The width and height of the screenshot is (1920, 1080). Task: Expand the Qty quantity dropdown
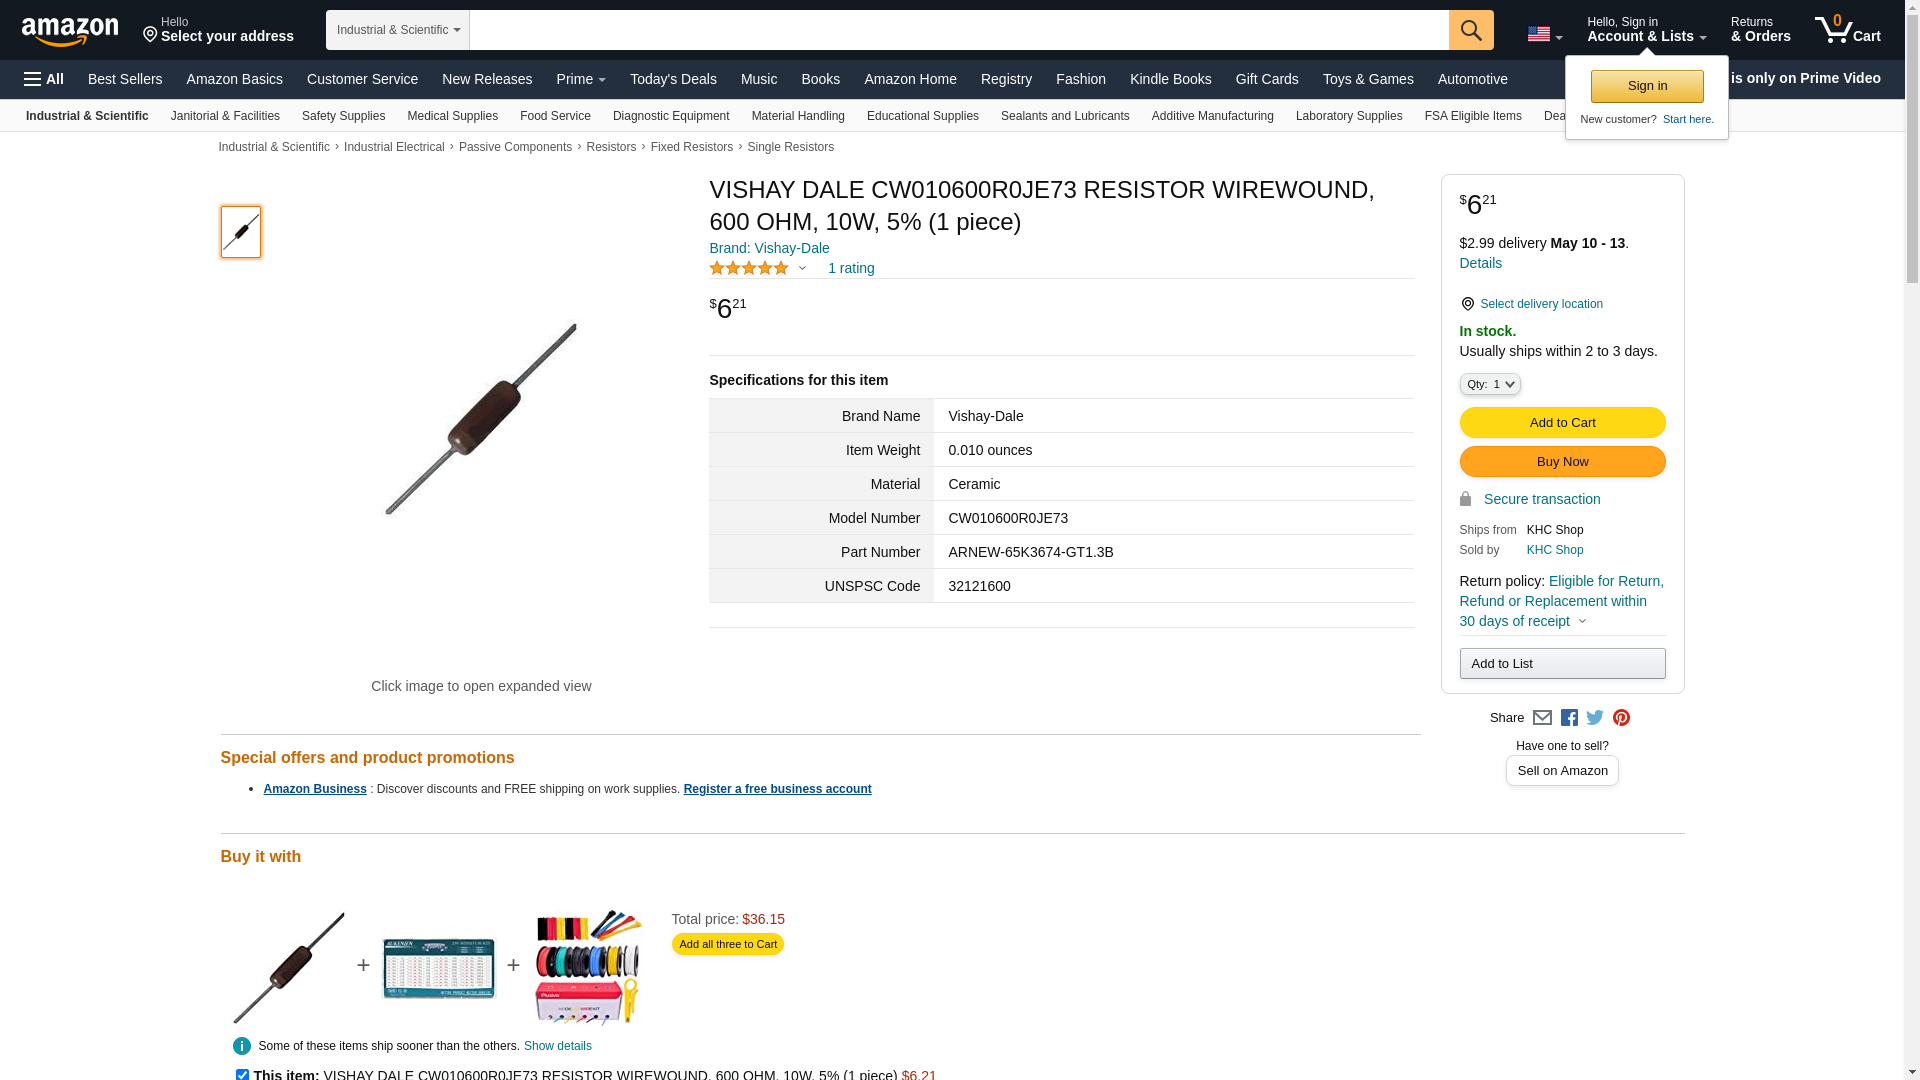1489,384
